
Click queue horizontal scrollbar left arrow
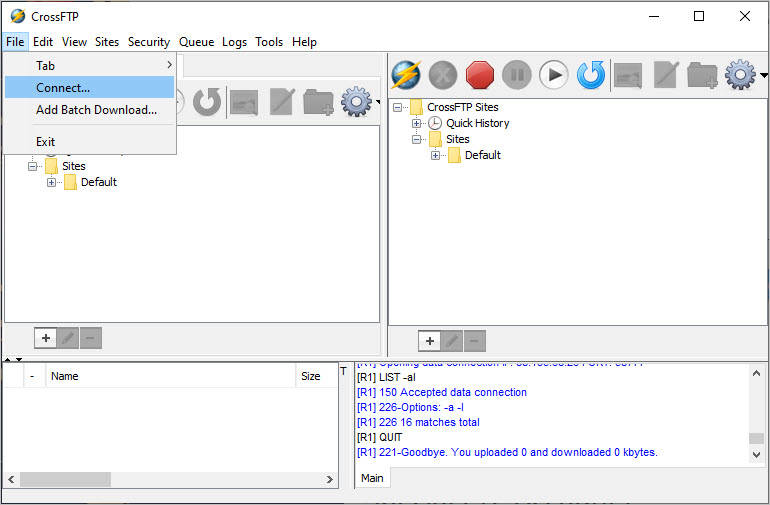point(11,479)
